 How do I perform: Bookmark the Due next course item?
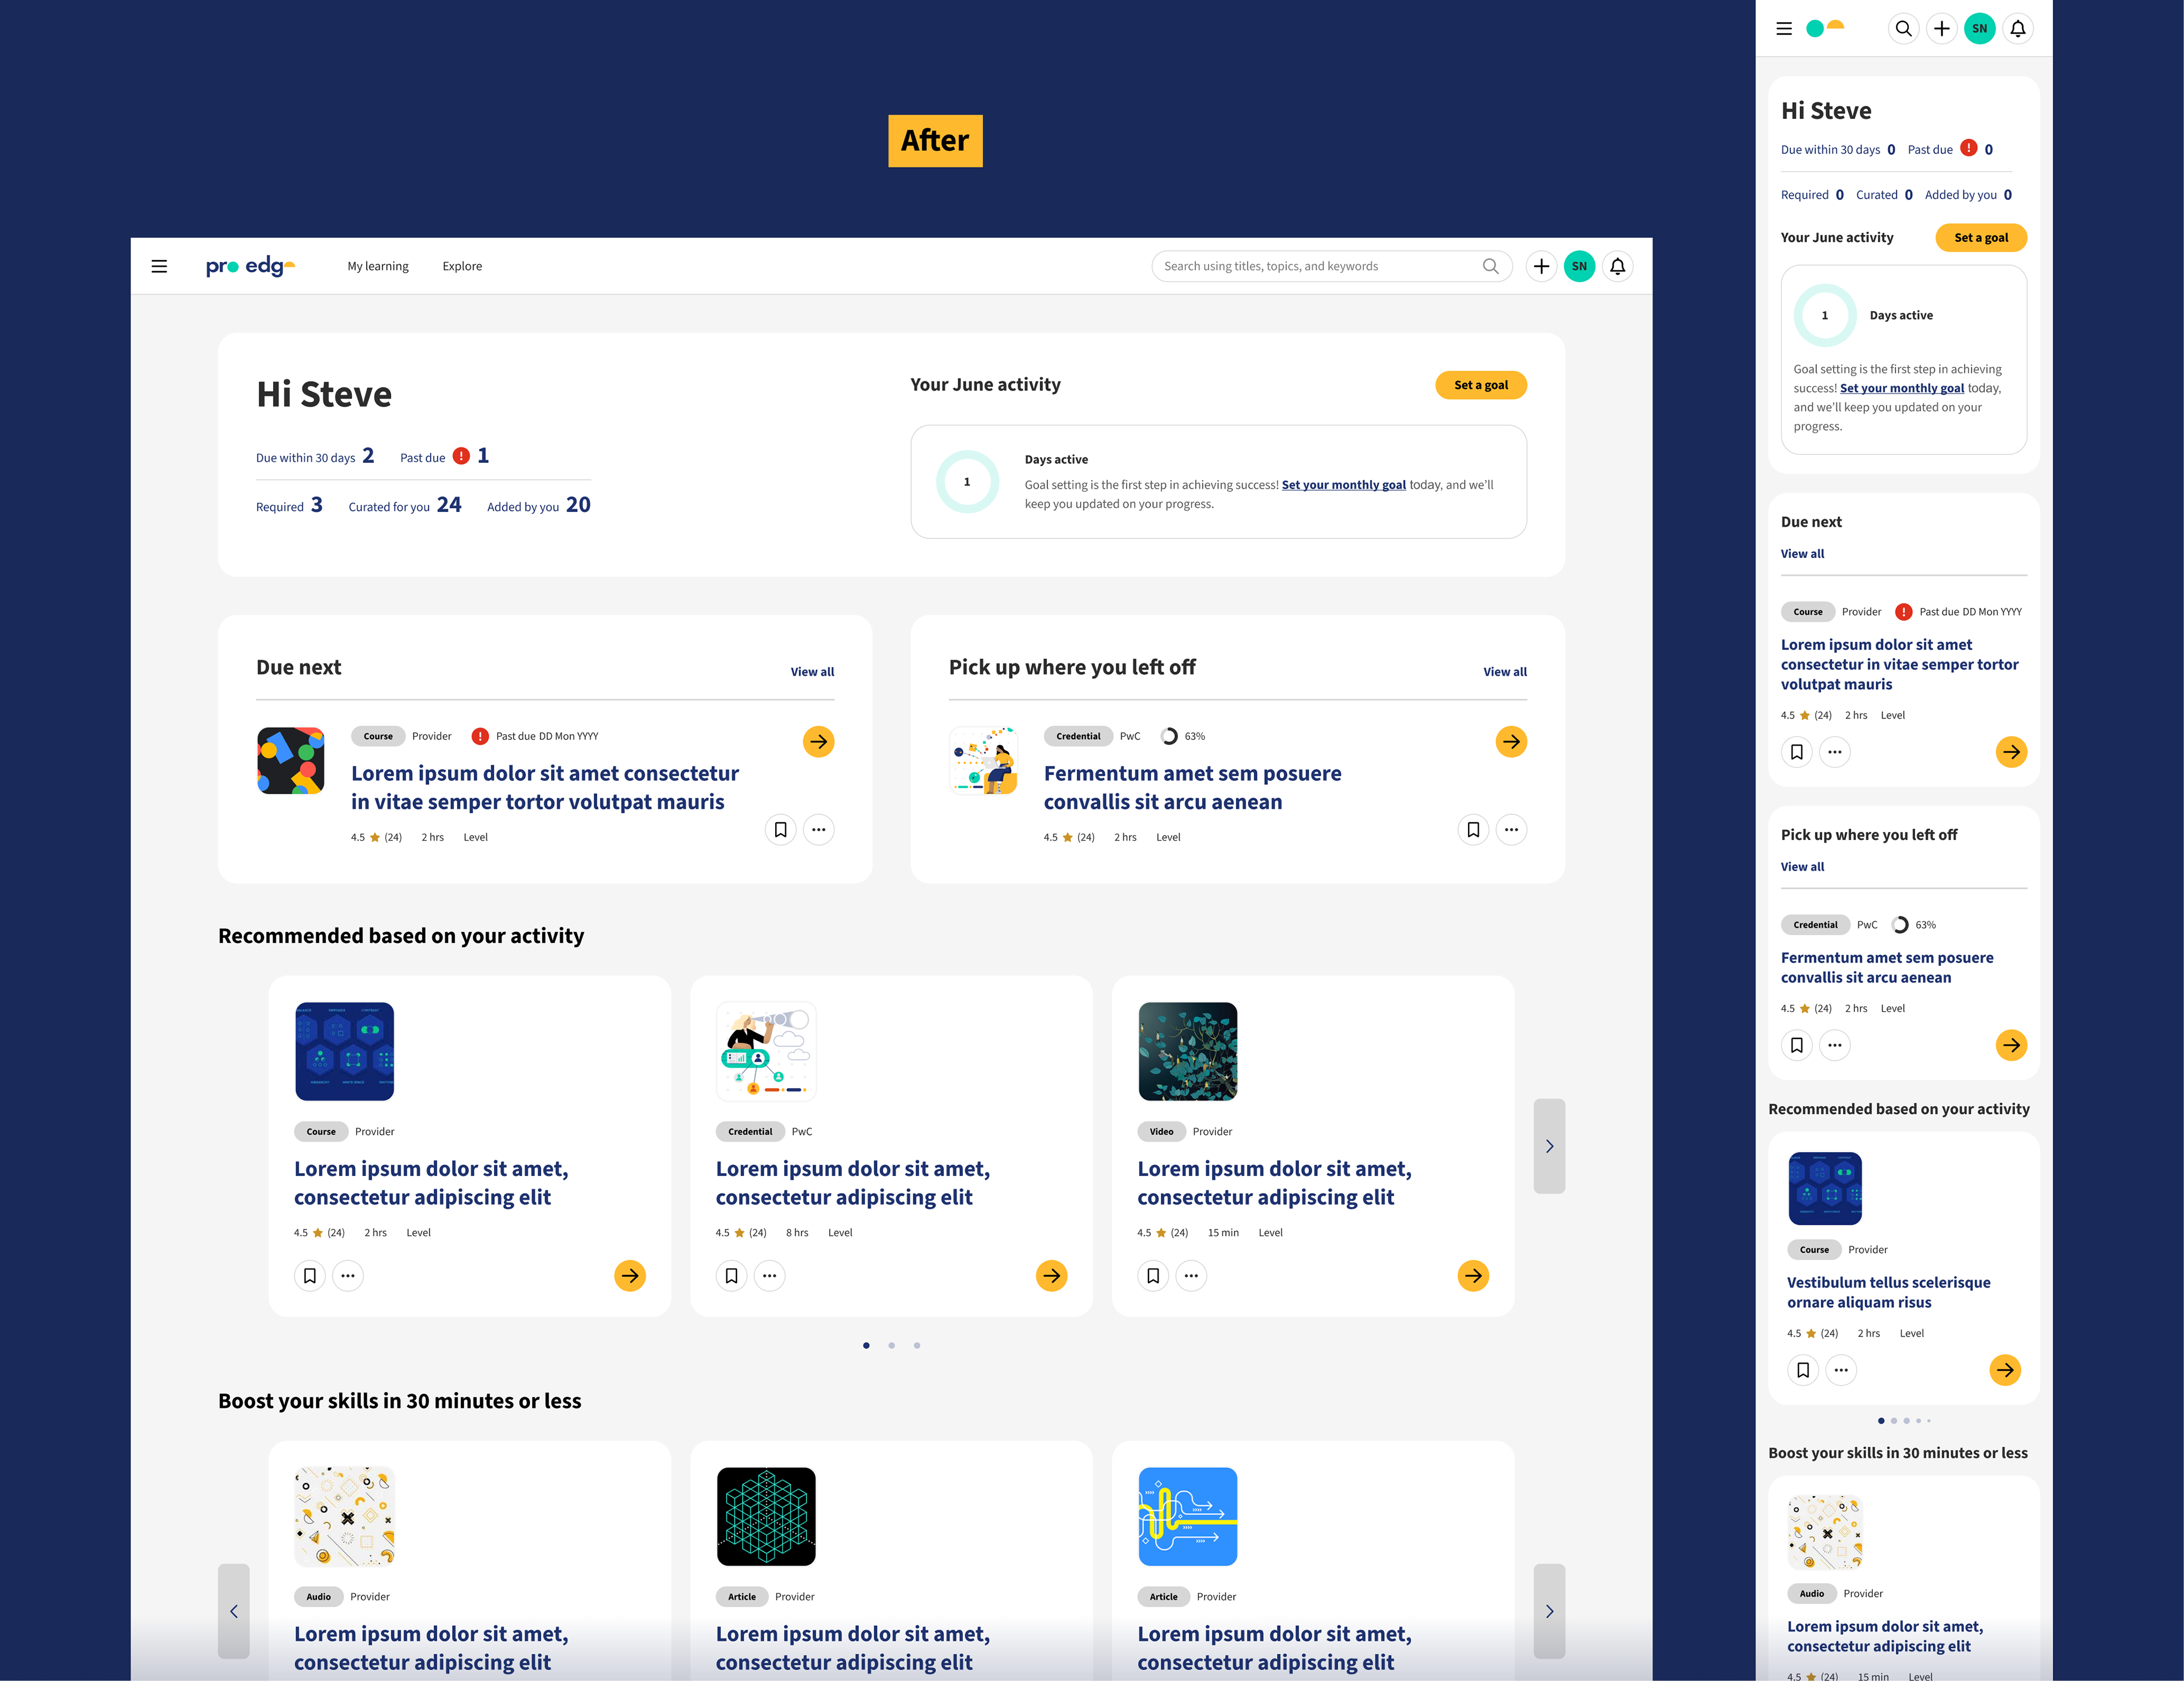tap(780, 829)
